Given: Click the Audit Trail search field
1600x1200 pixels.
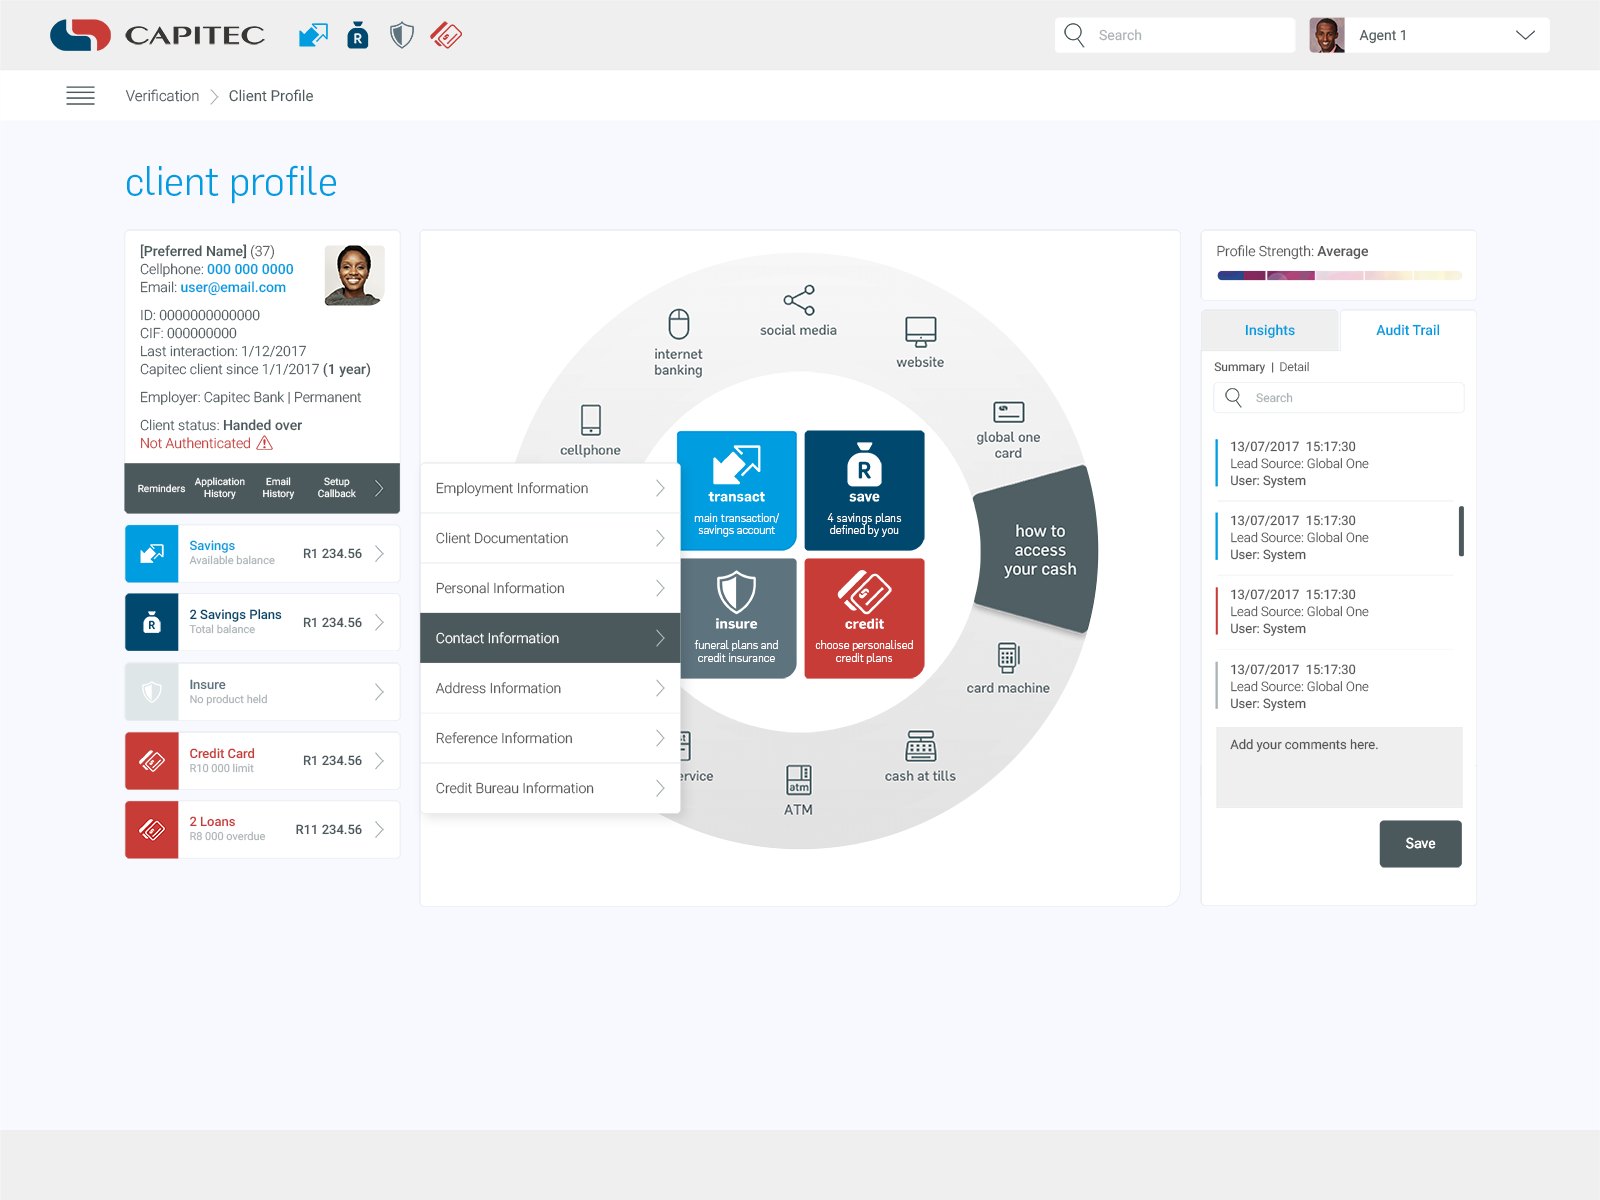Looking at the screenshot, I should (x=1339, y=398).
